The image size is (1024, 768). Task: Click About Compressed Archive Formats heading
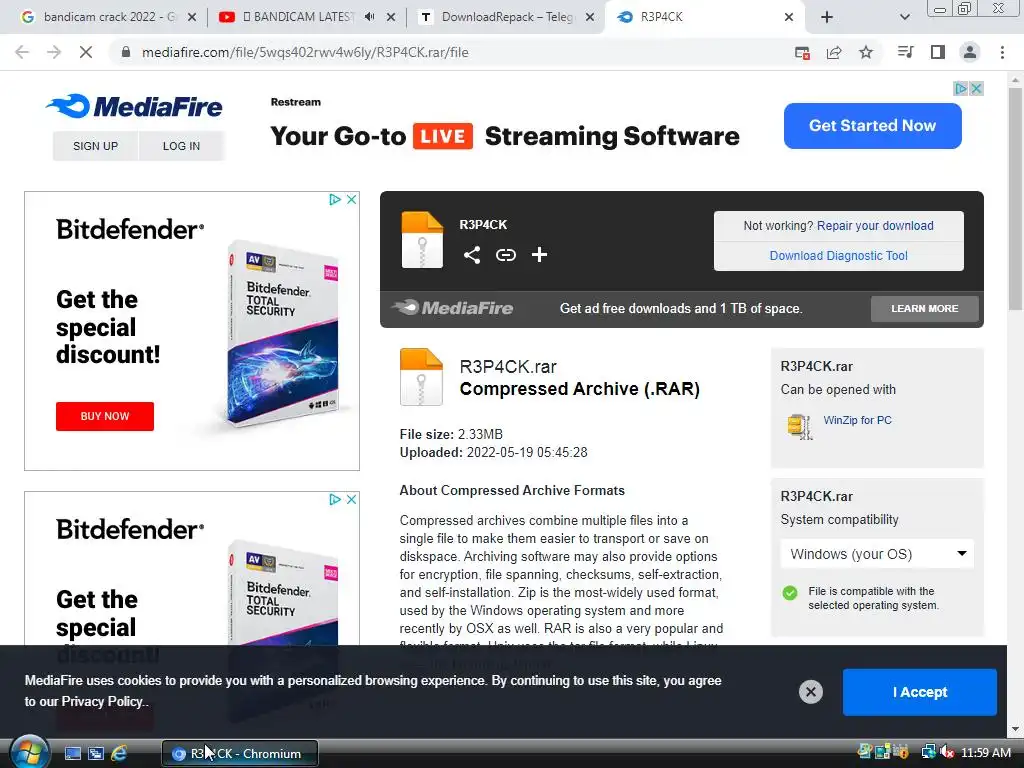coord(512,490)
